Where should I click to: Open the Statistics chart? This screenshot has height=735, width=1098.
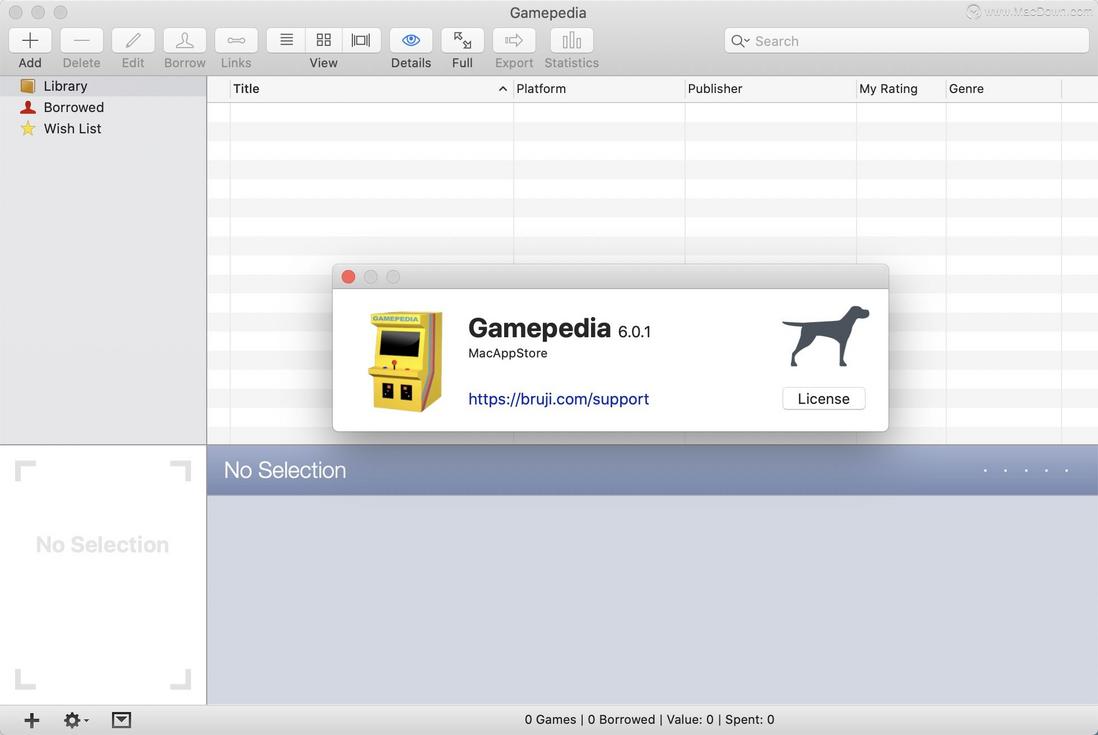click(571, 41)
